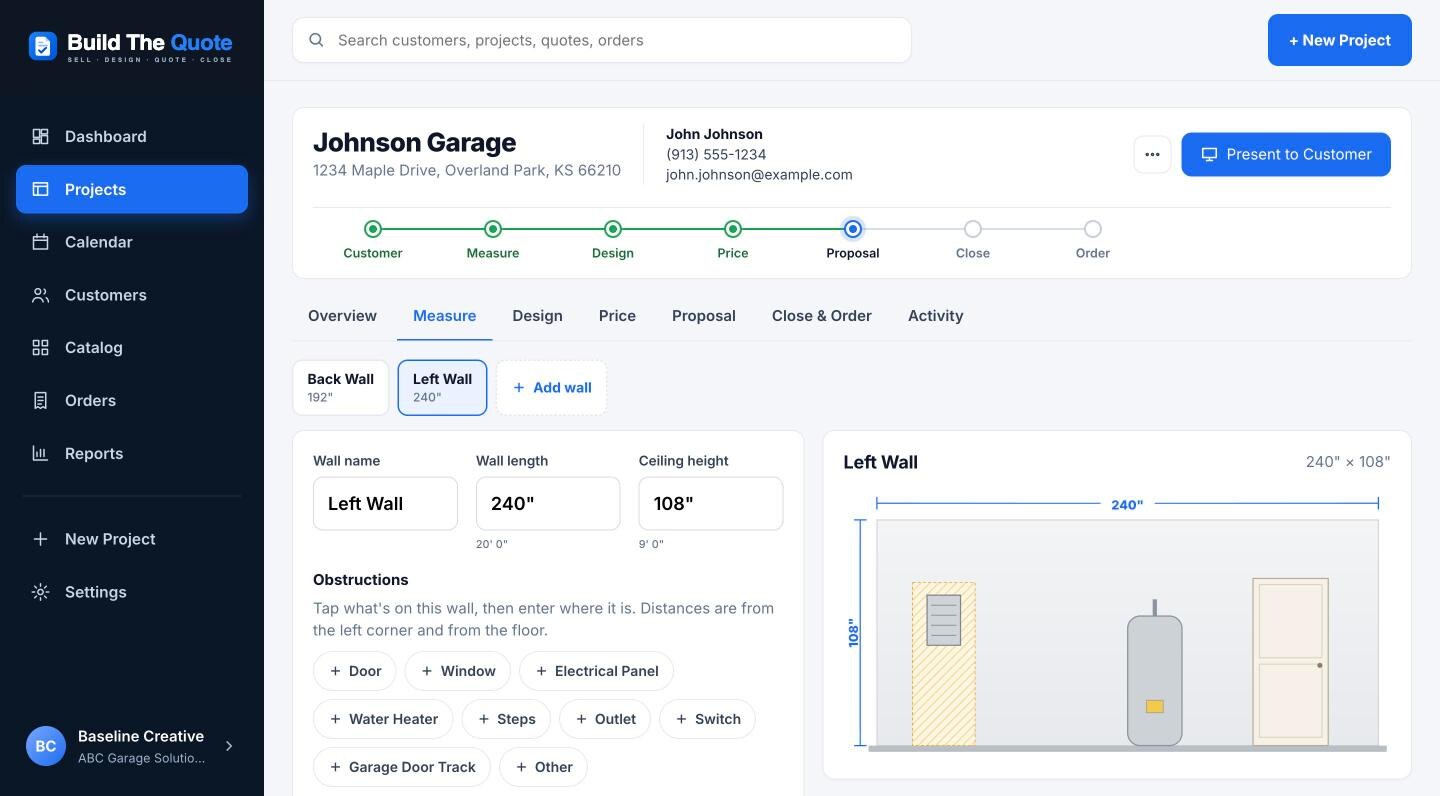Select the Proposal progress step
Screen dimensions: 1440x796
point(853,240)
